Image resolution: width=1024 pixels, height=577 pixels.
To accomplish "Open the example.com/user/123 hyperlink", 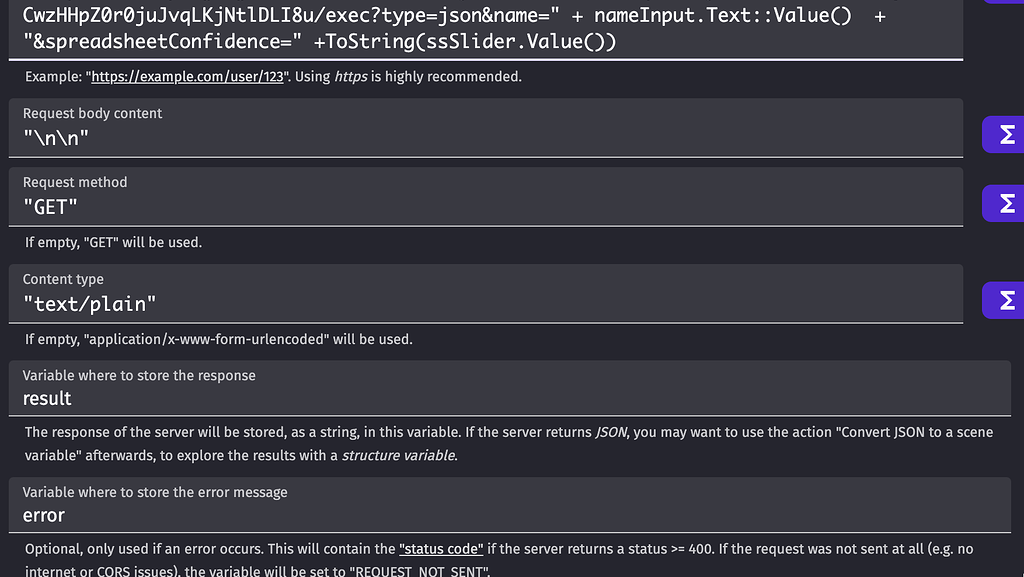I will pyautogui.click(x=186, y=76).
